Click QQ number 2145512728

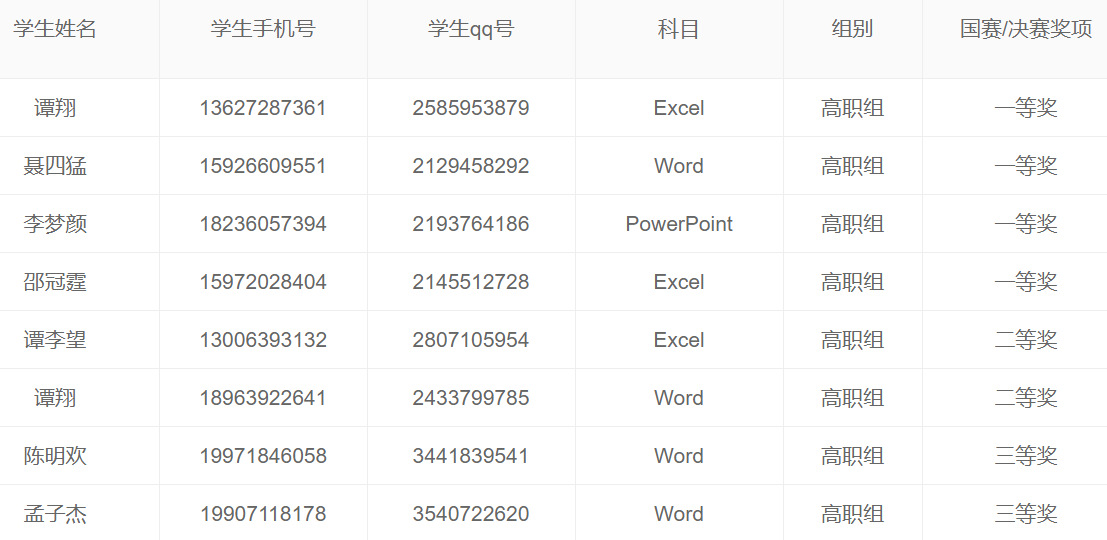pos(471,282)
